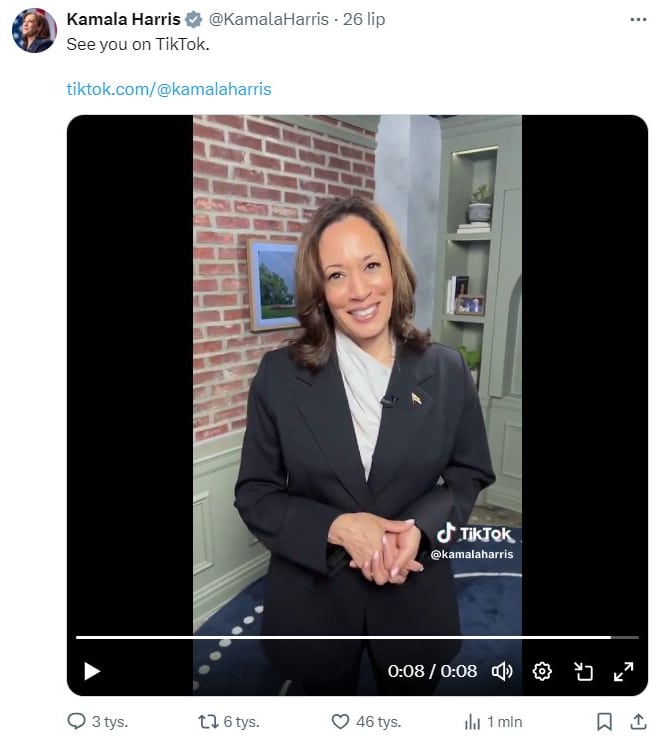Bookmark this post
The height and width of the screenshot is (746, 656).
pos(604,721)
